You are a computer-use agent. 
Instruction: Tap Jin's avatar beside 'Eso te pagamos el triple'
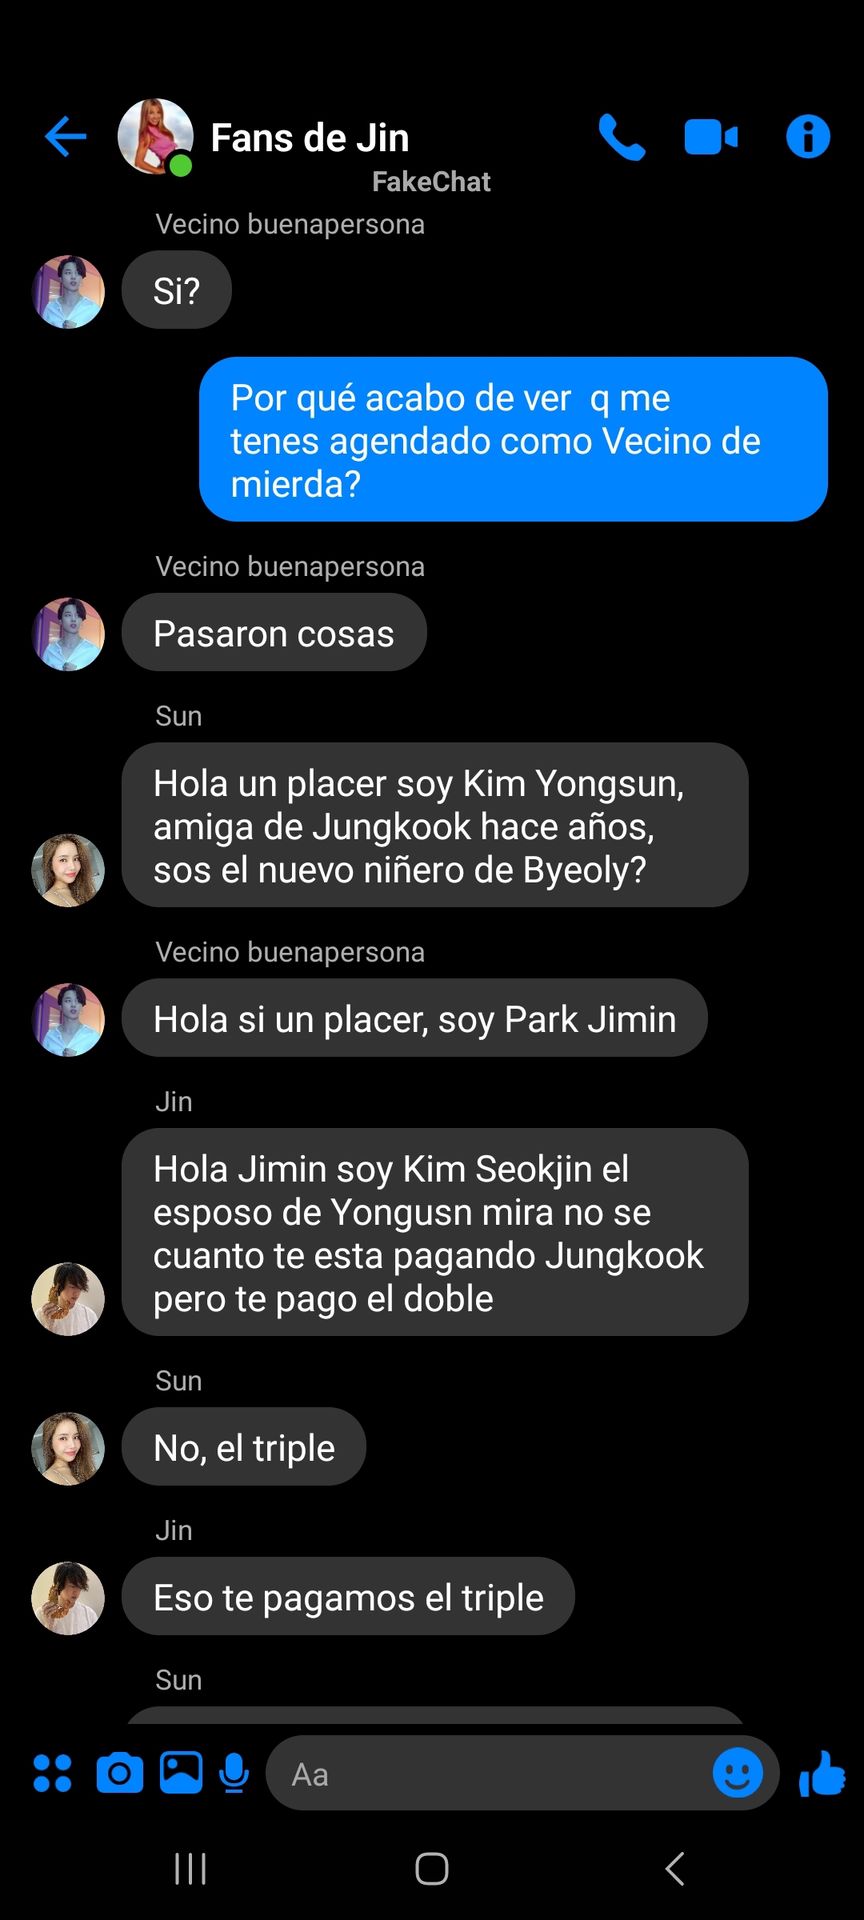coord(68,1598)
